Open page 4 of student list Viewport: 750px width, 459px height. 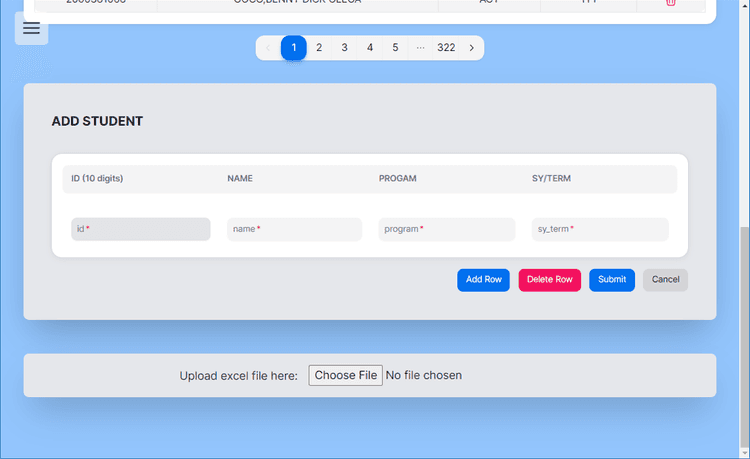[x=370, y=48]
